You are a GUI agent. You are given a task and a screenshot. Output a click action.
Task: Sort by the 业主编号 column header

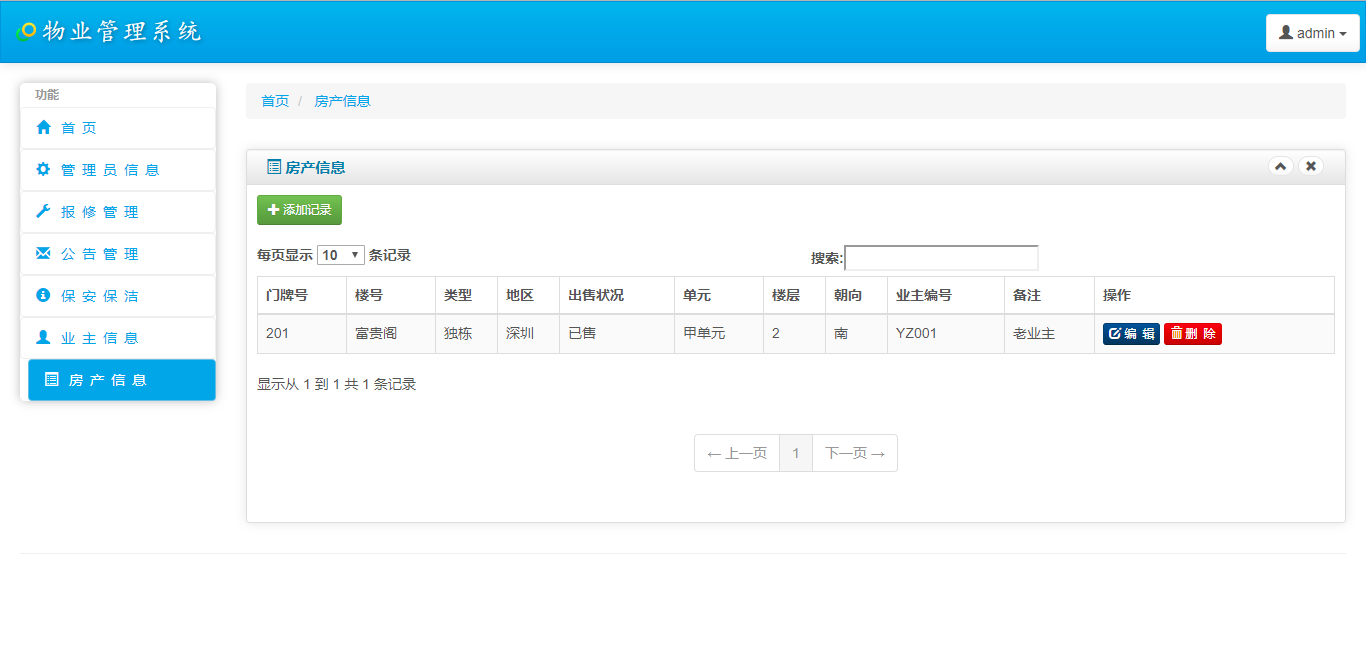(x=946, y=296)
